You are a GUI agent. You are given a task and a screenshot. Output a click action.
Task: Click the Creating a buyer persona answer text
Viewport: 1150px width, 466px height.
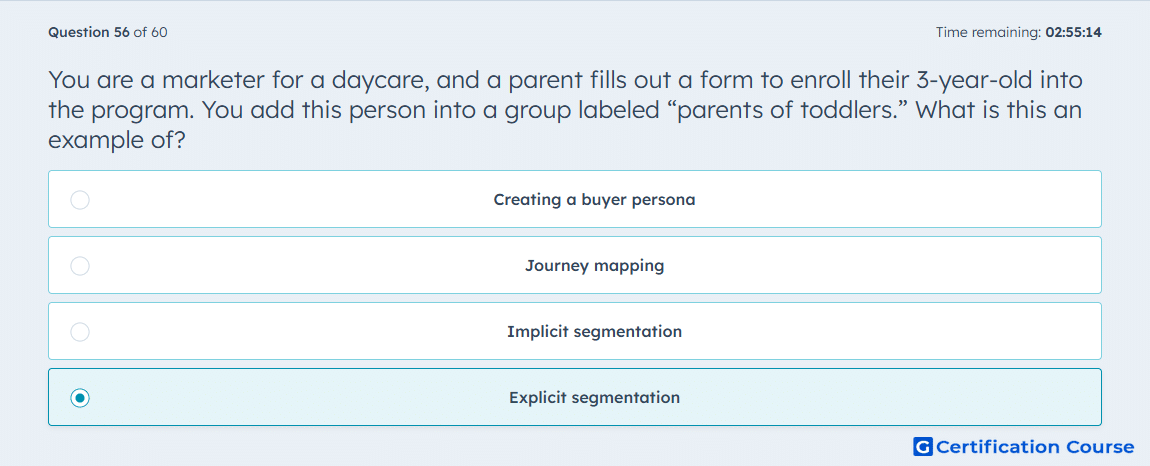pyautogui.click(x=594, y=200)
